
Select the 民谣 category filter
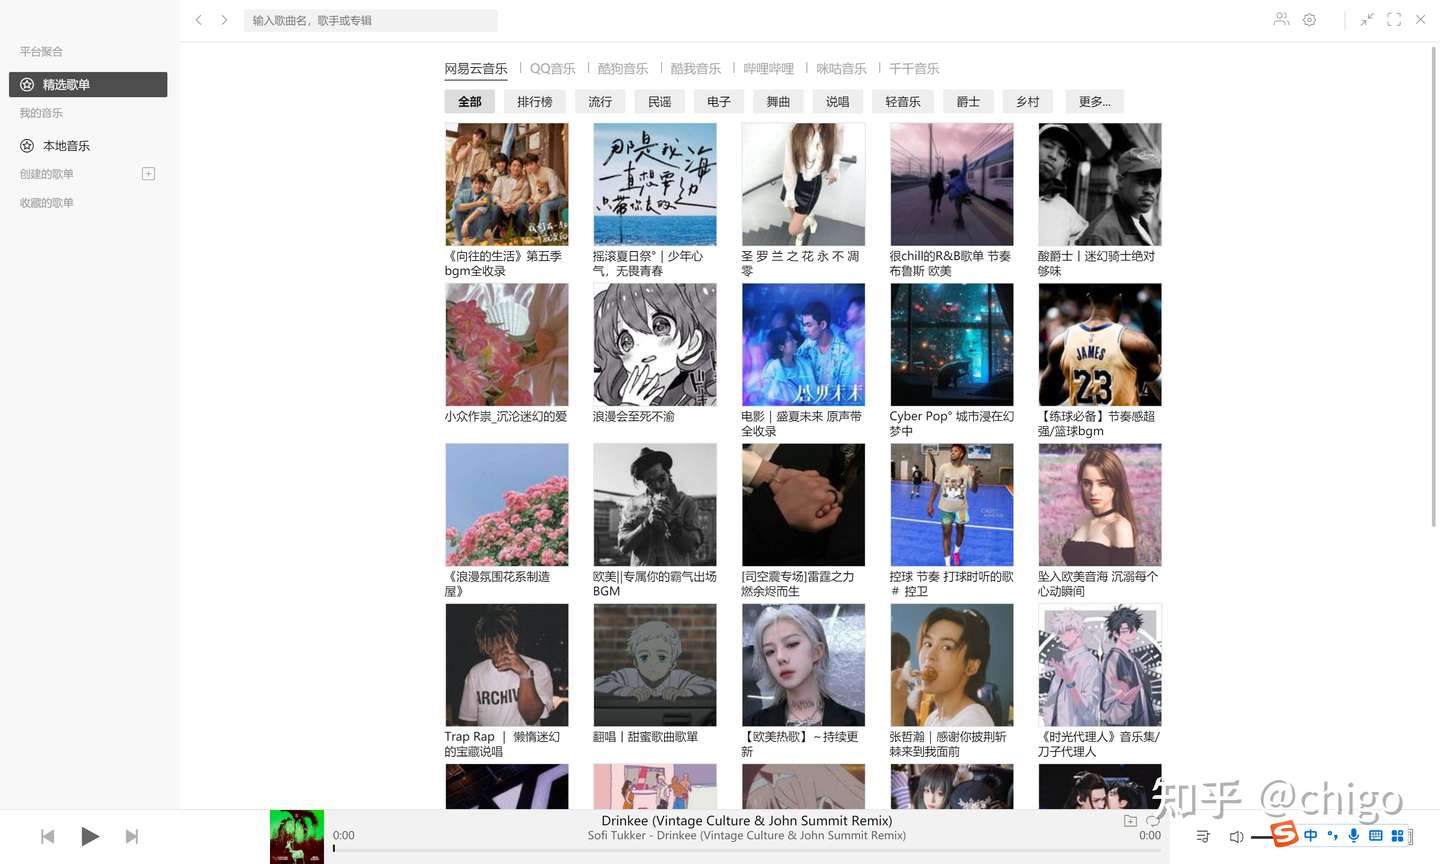click(660, 102)
